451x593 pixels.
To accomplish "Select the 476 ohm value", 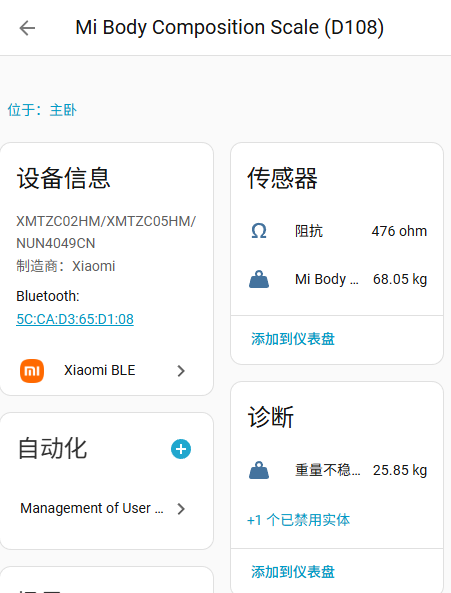I will click(399, 231).
